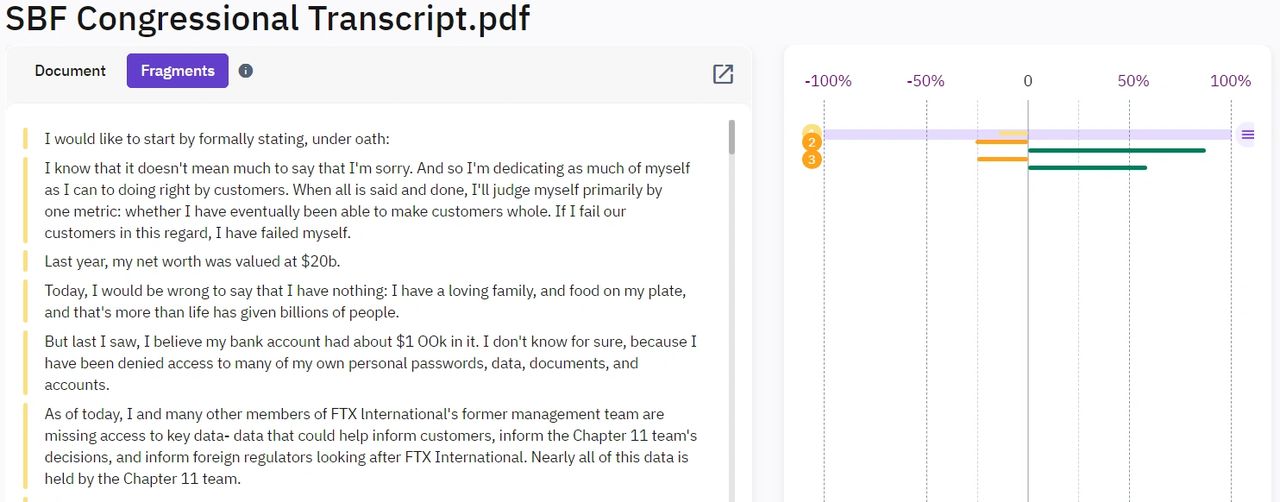Select the fragment about $100k bank account
The width and height of the screenshot is (1280, 502).
(370, 363)
